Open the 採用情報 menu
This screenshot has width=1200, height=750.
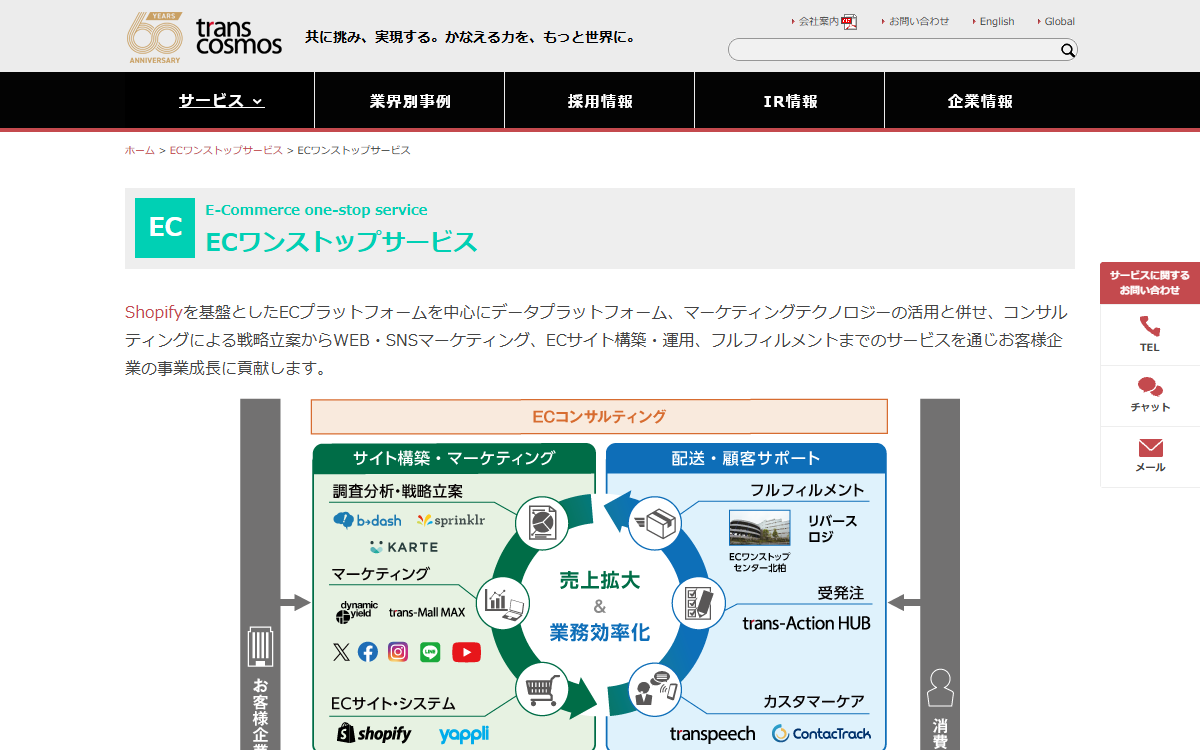(600, 101)
